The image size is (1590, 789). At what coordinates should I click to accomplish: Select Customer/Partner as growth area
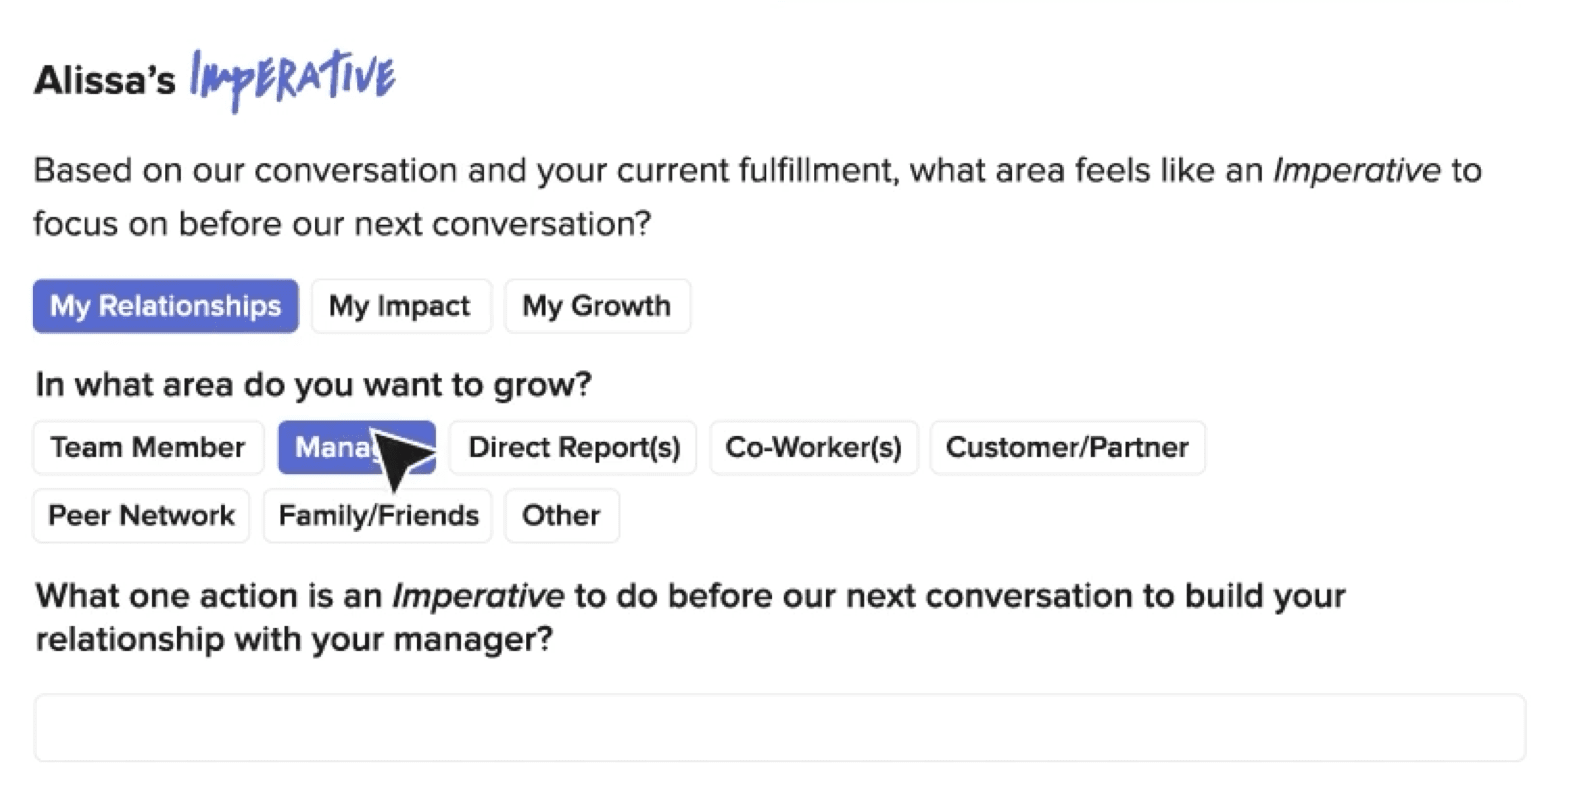(x=1067, y=447)
